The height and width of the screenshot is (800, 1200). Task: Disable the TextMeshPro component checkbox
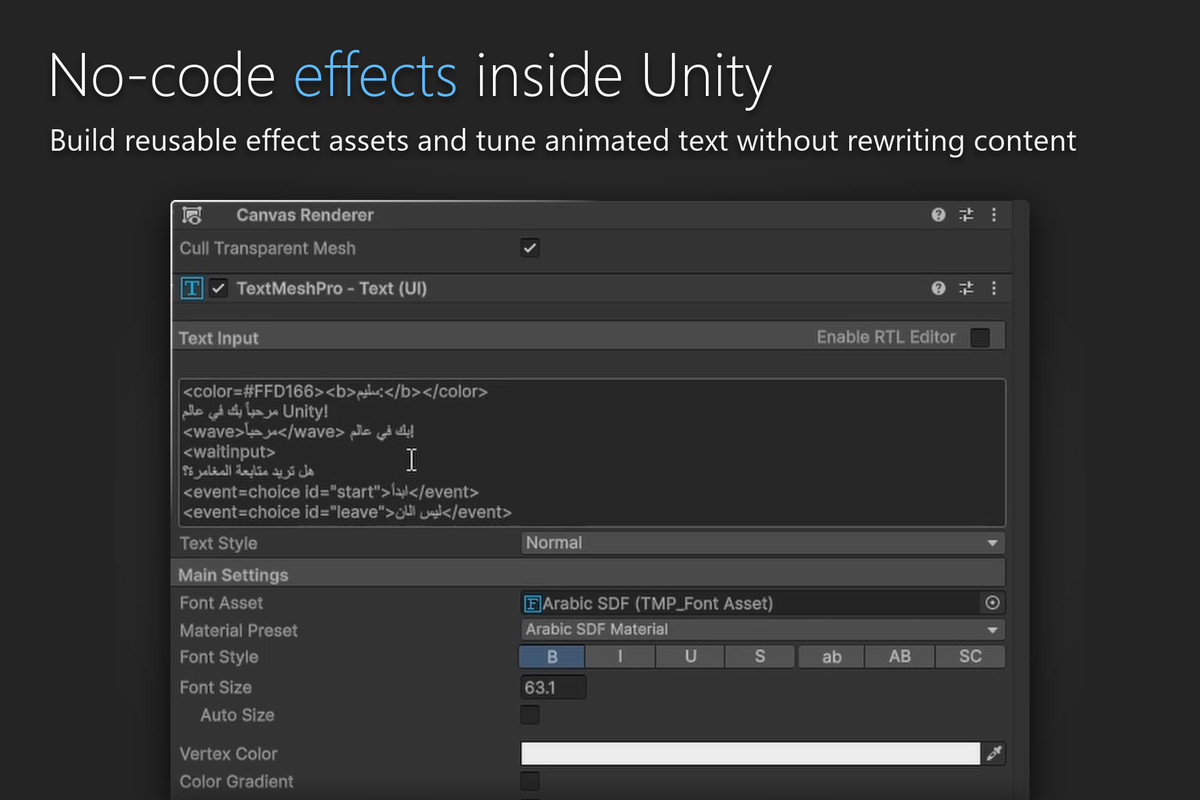click(x=219, y=288)
